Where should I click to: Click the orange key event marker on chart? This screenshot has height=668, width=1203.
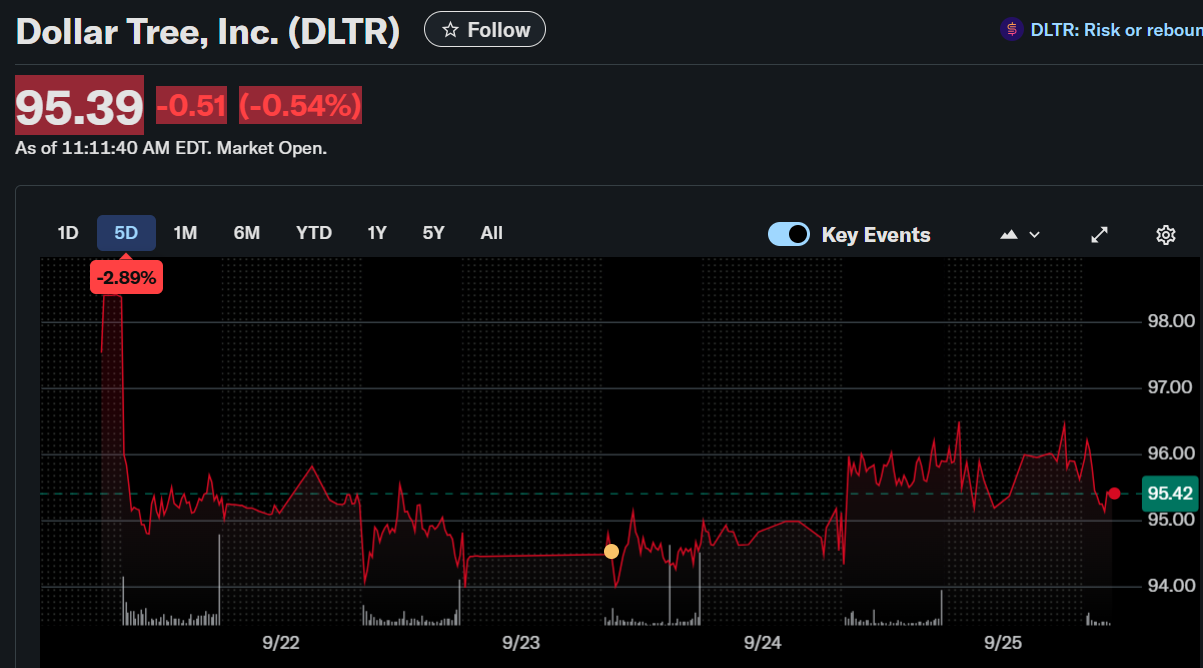(611, 551)
